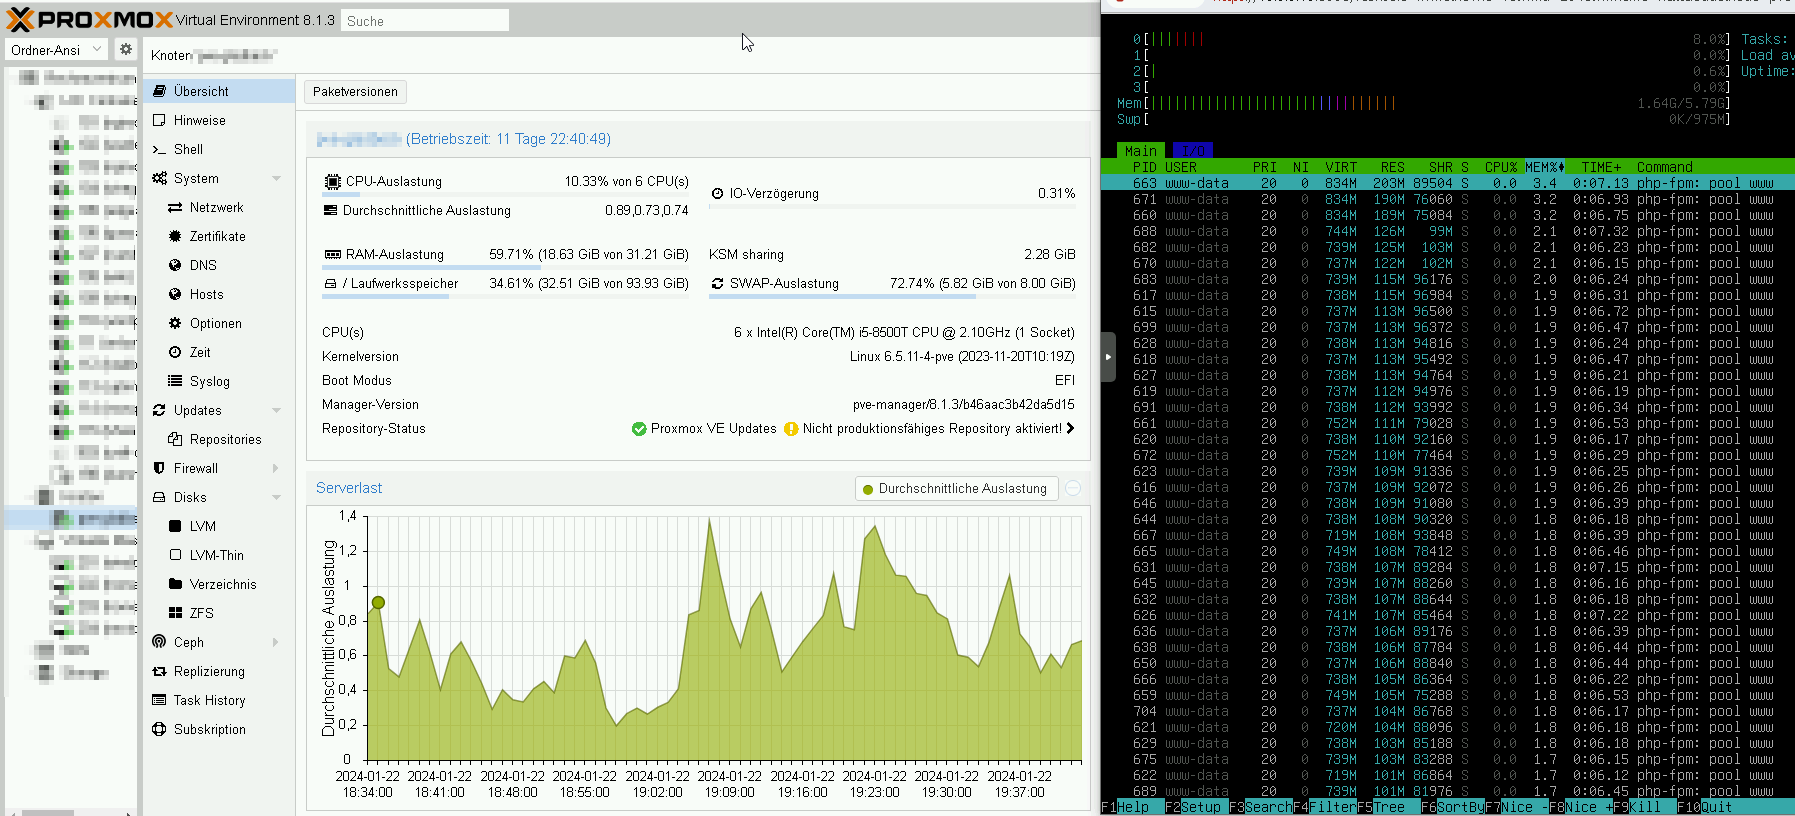This screenshot has height=816, width=1795.
Task: Click the Task History list icon
Action: tap(159, 700)
